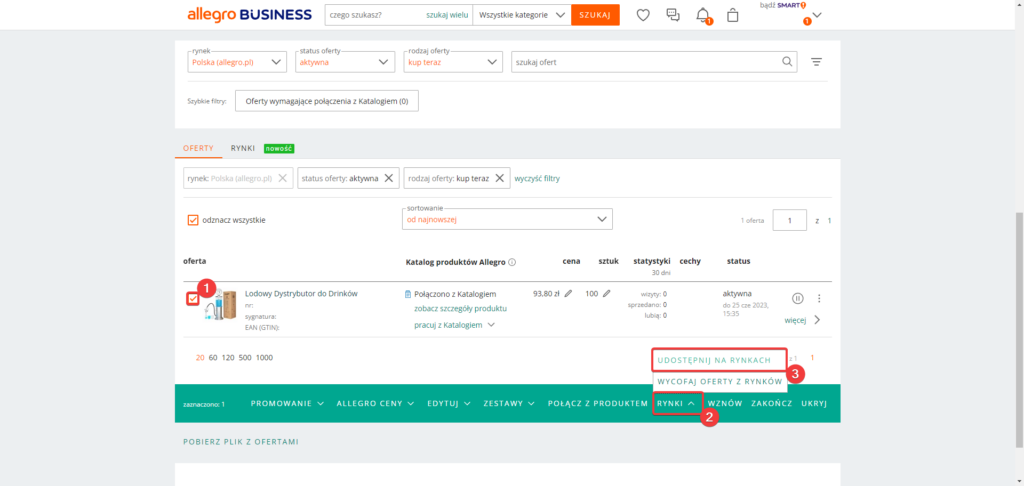Open the Lodowy Dystrybutor do Drinków offer title
The width and height of the screenshot is (1024, 486).
click(301, 294)
